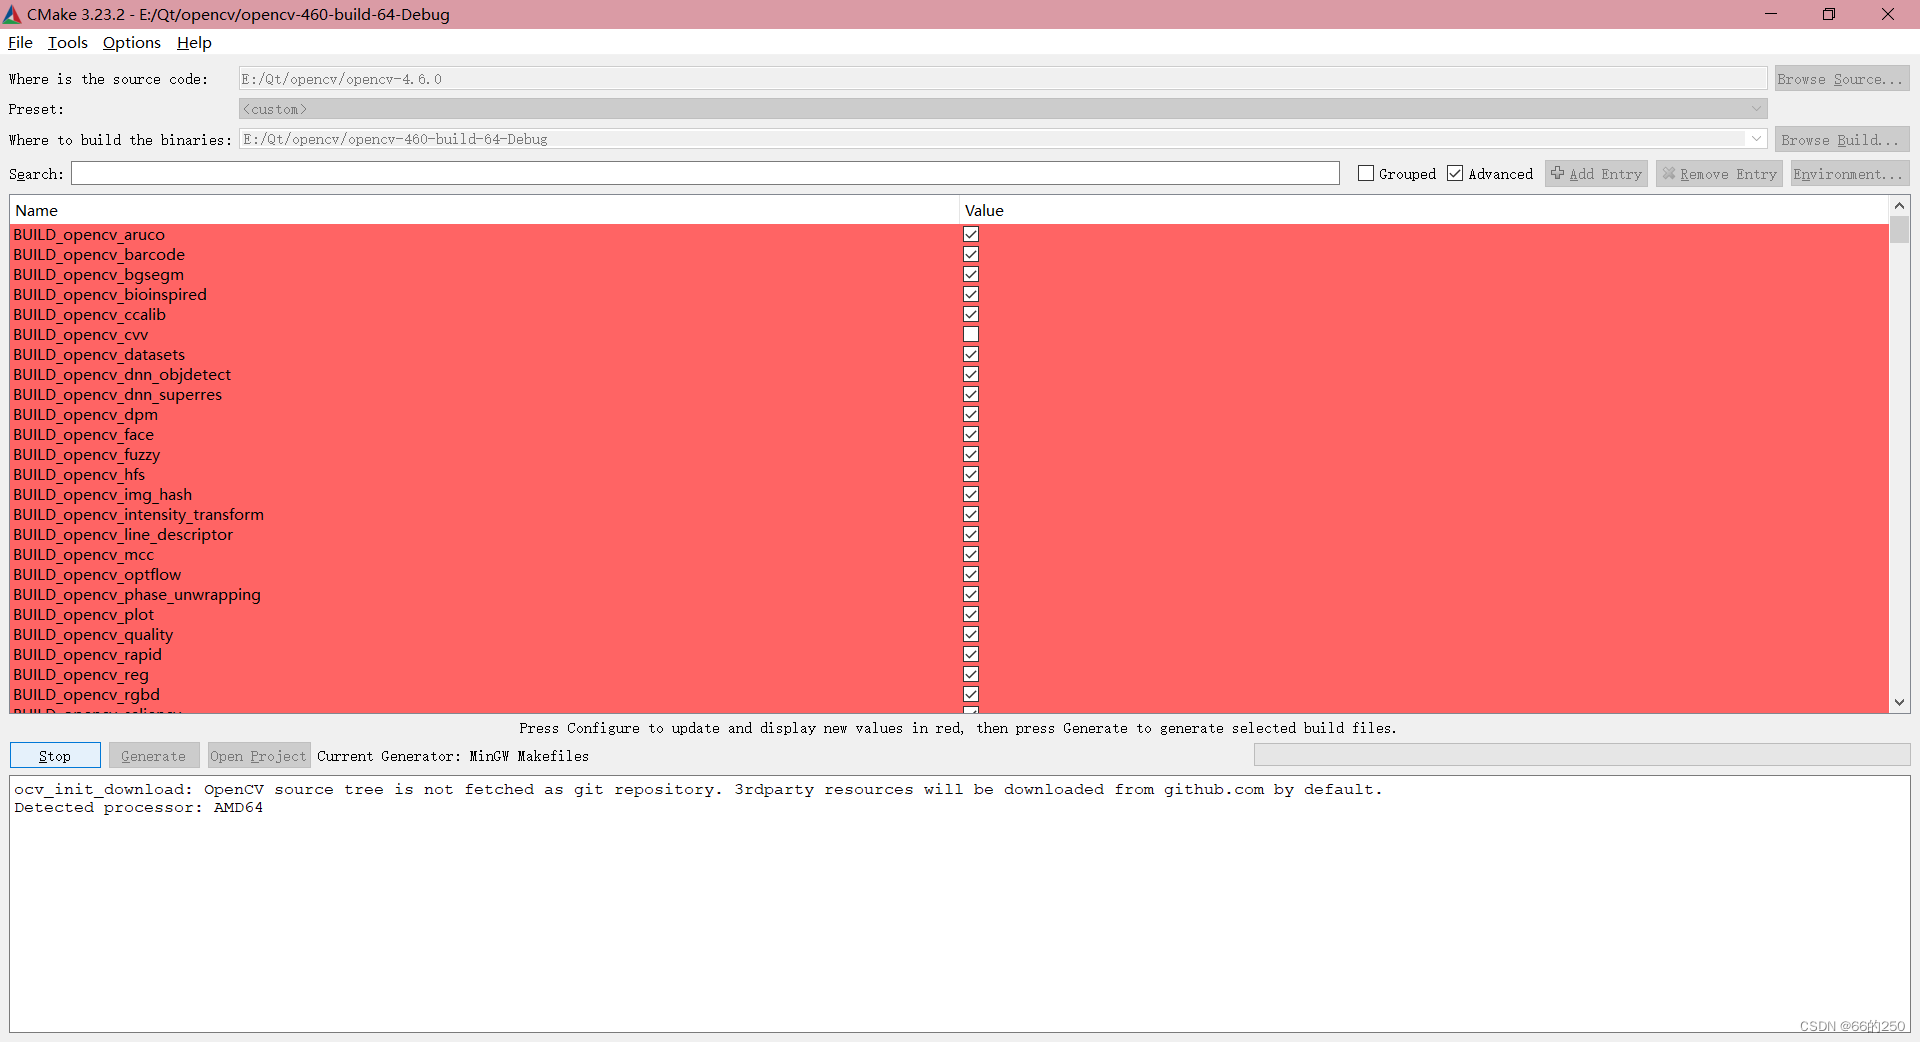Uncheck BUILD_opencv_ccalib checkbox
1920x1042 pixels.
(971, 314)
